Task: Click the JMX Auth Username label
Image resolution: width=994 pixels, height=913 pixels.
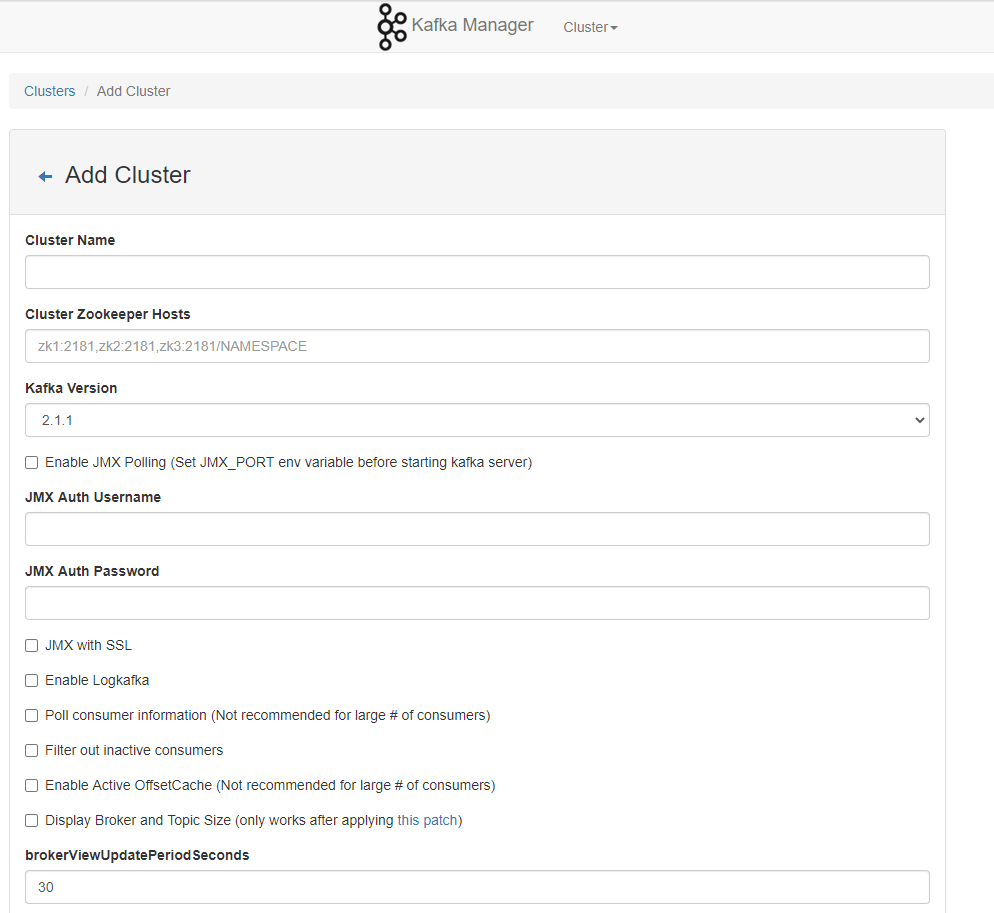Action: click(93, 497)
